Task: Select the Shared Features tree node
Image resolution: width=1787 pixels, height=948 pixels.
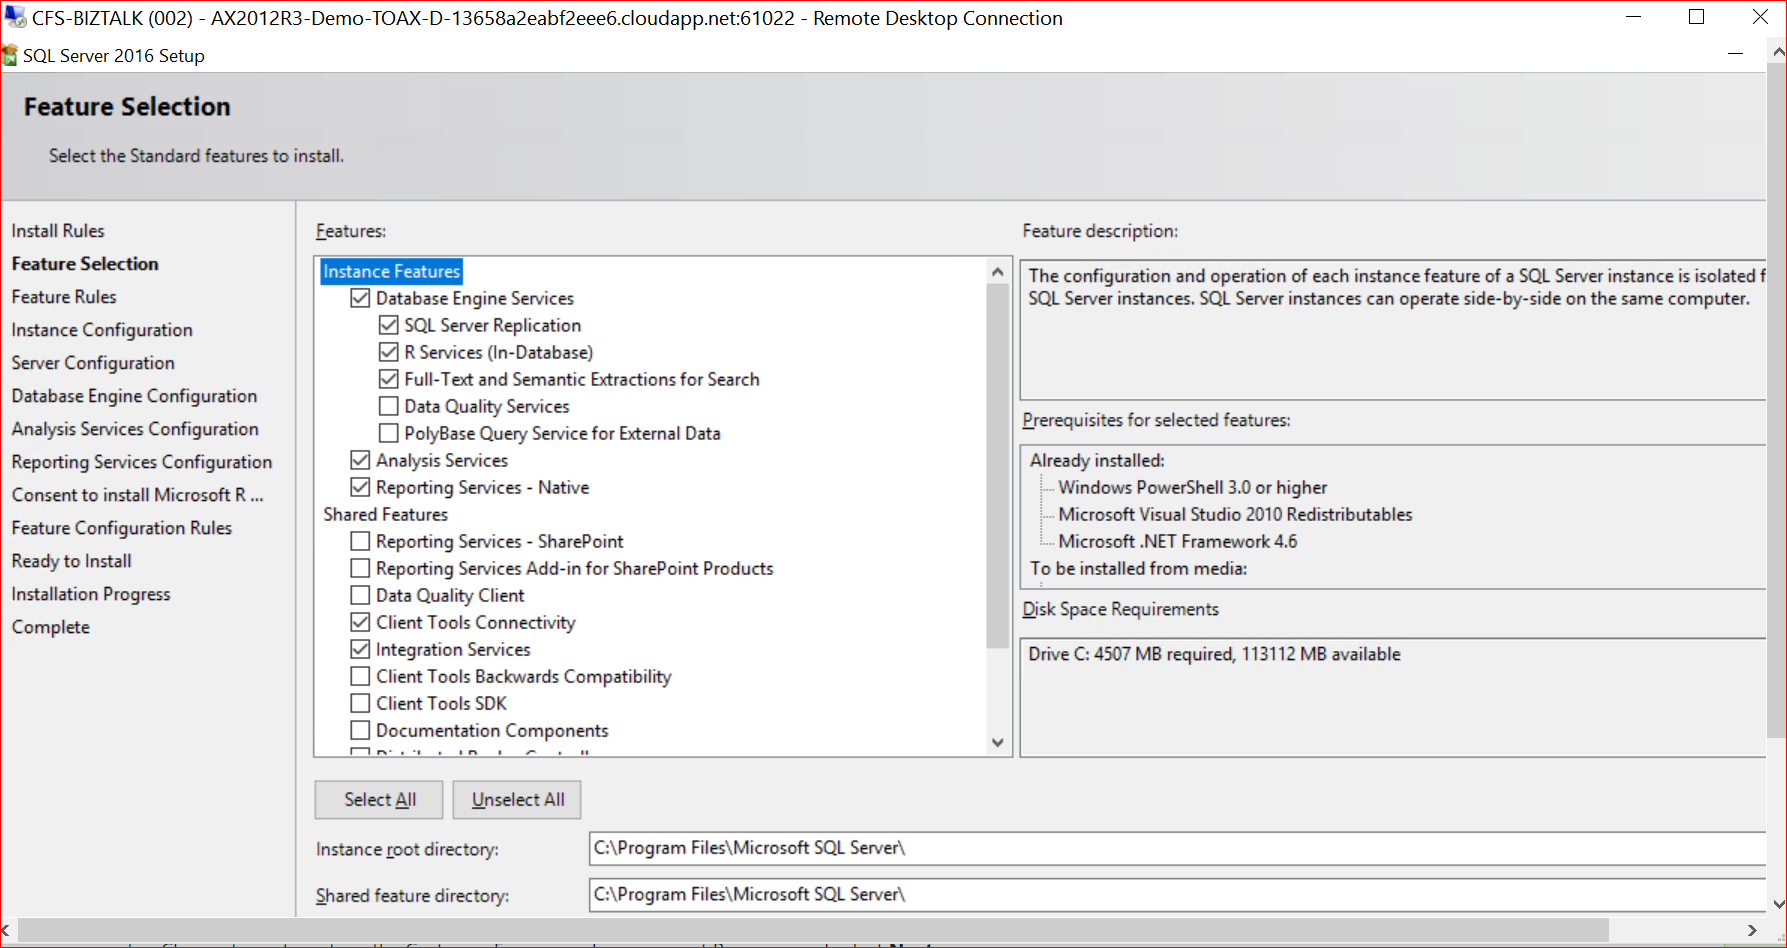Action: pos(385,514)
